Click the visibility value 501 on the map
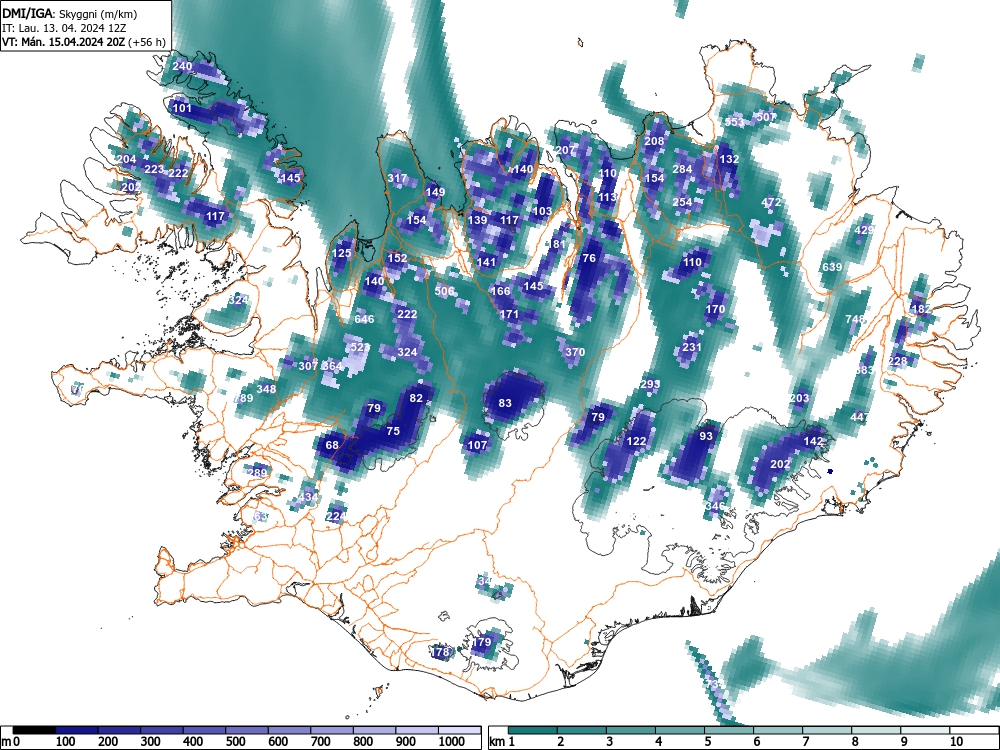Image resolution: width=1000 pixels, height=750 pixels. (x=766, y=117)
